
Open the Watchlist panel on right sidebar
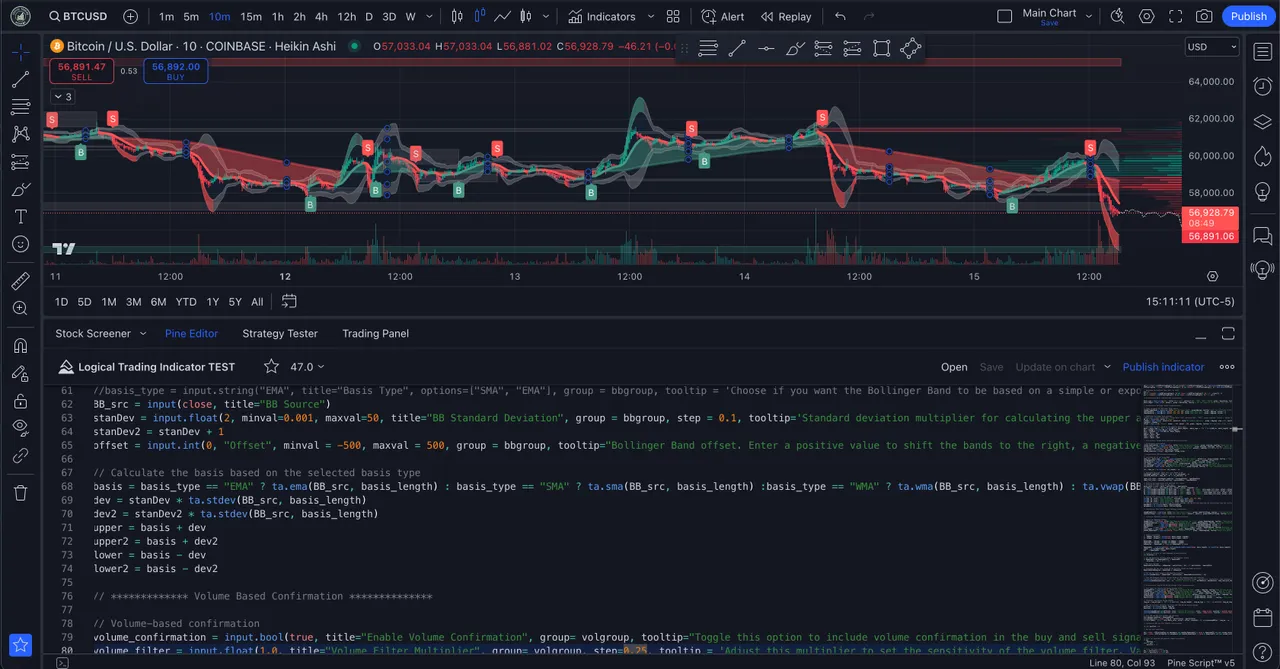coord(1262,52)
